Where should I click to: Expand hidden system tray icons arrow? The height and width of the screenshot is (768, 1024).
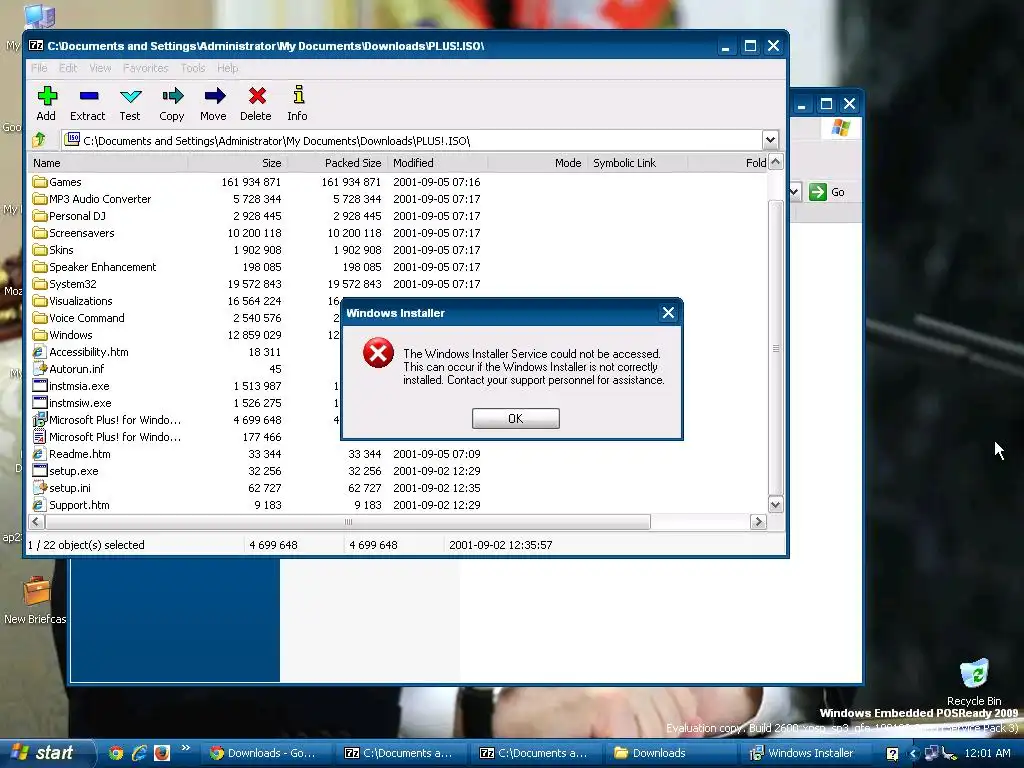[913, 753]
